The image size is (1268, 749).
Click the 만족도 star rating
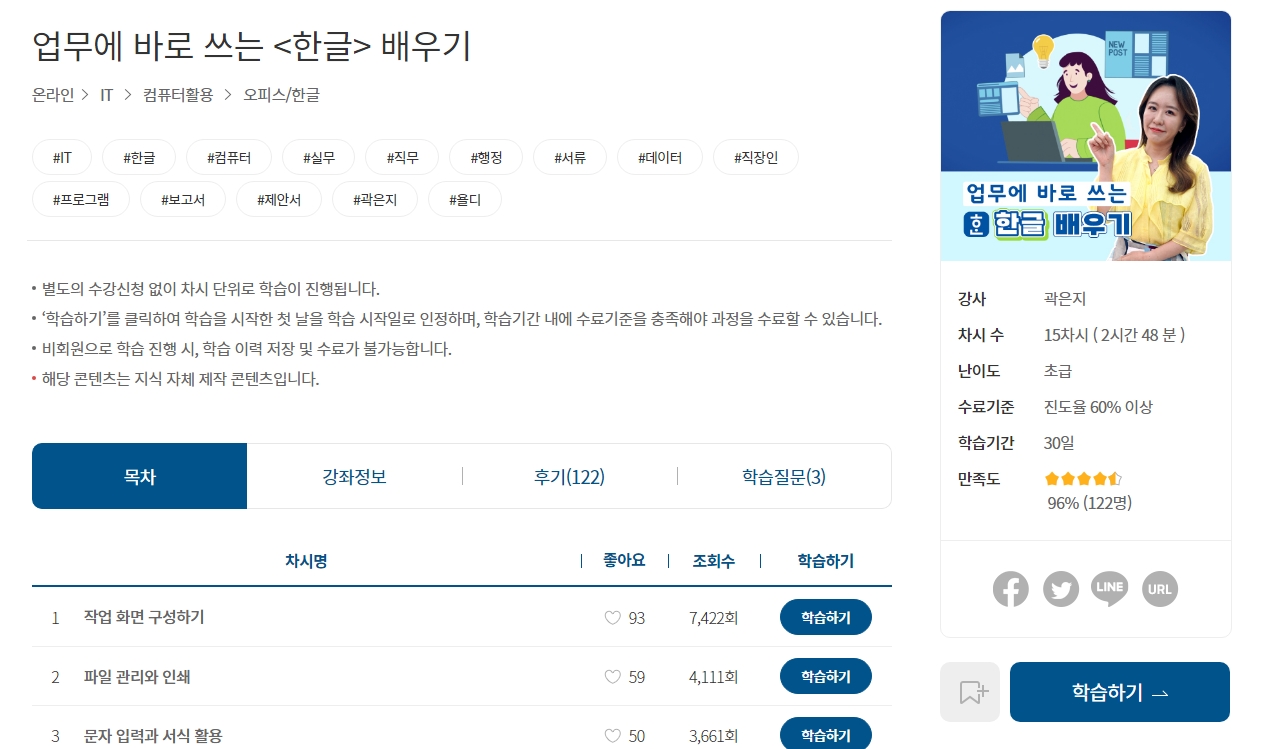[1083, 479]
